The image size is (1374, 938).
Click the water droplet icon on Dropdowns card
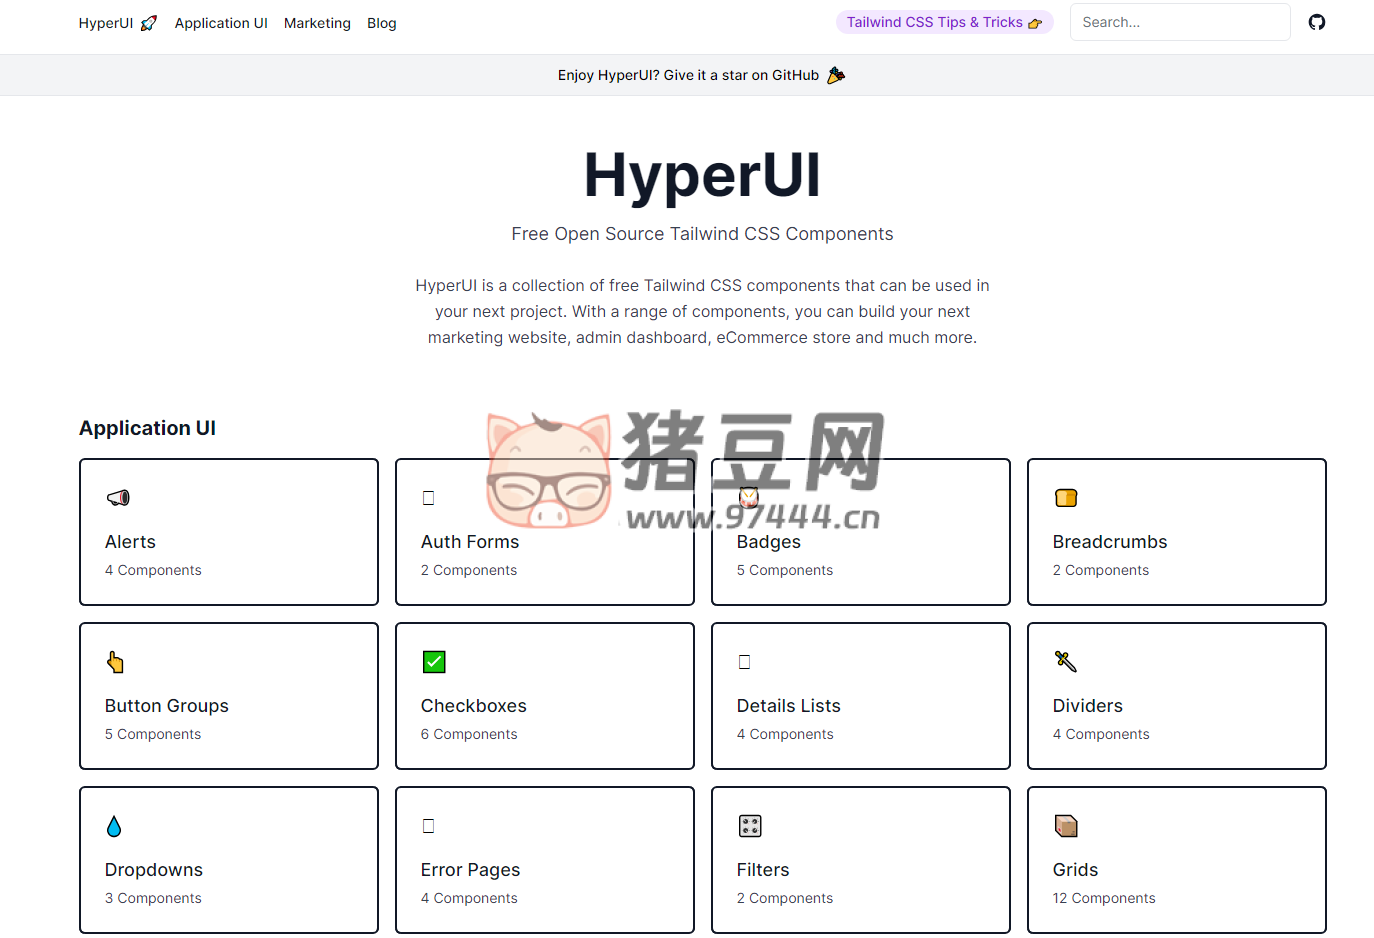coord(114,825)
